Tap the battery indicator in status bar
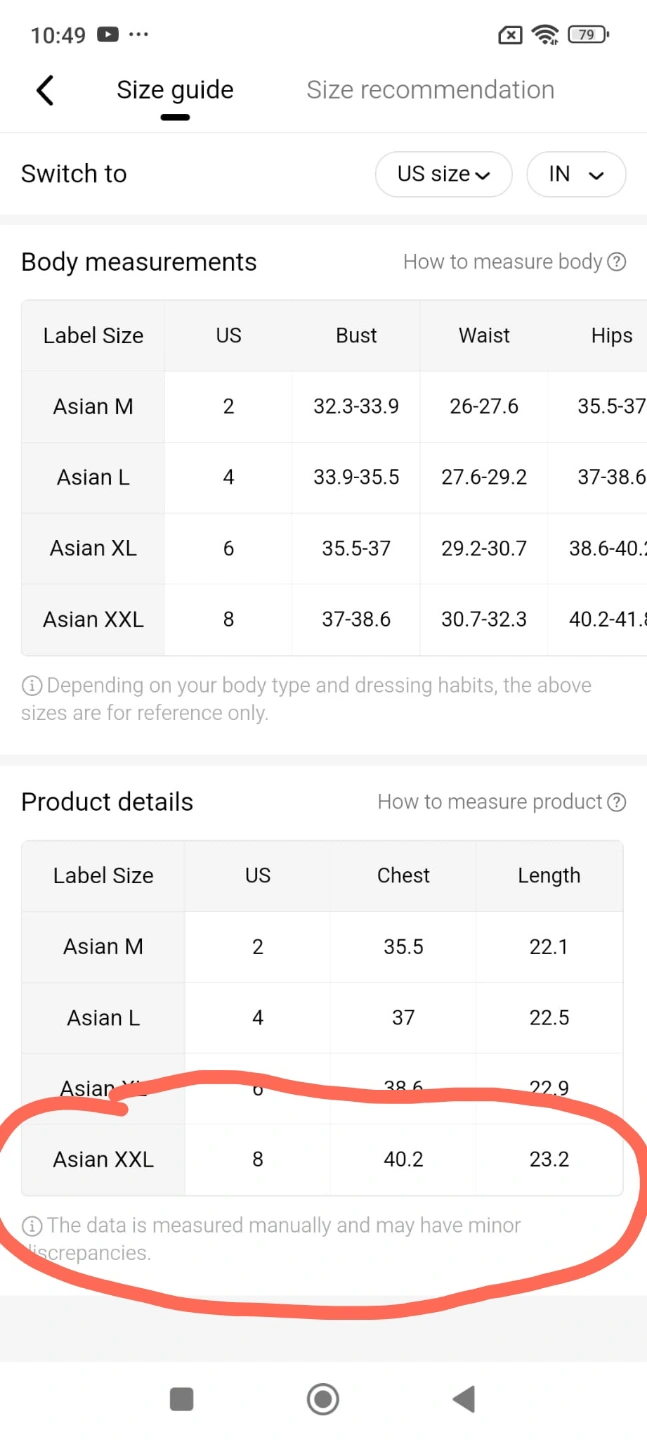 (588, 35)
